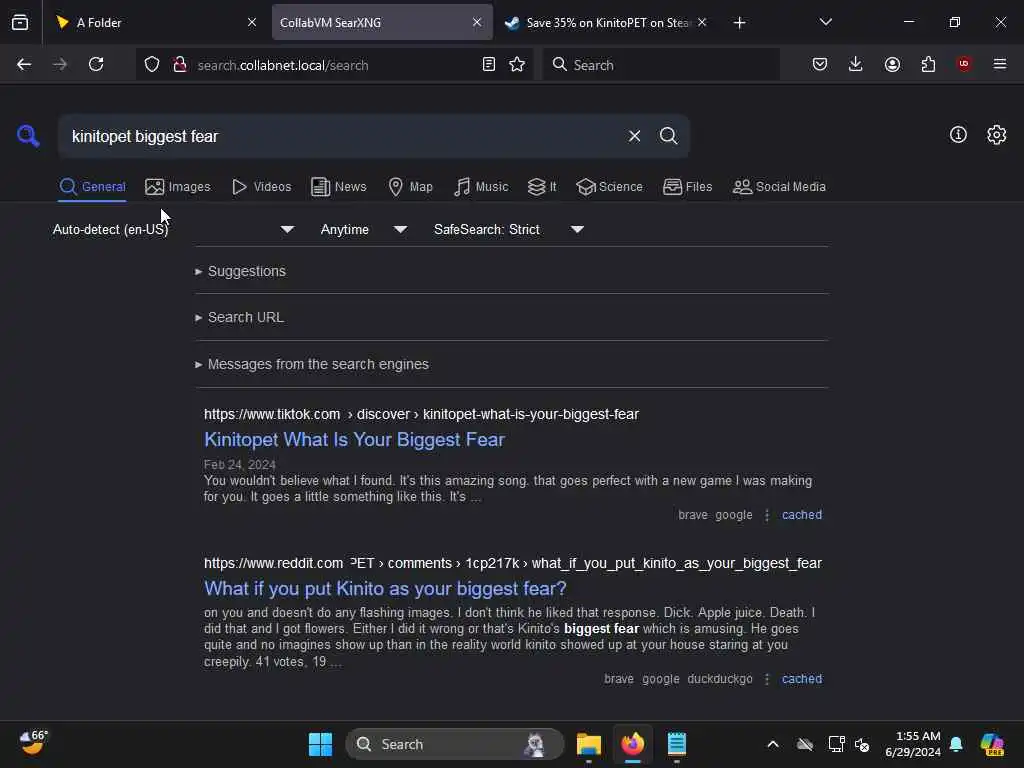Select the Files search category
The height and width of the screenshot is (768, 1024).
pos(688,187)
